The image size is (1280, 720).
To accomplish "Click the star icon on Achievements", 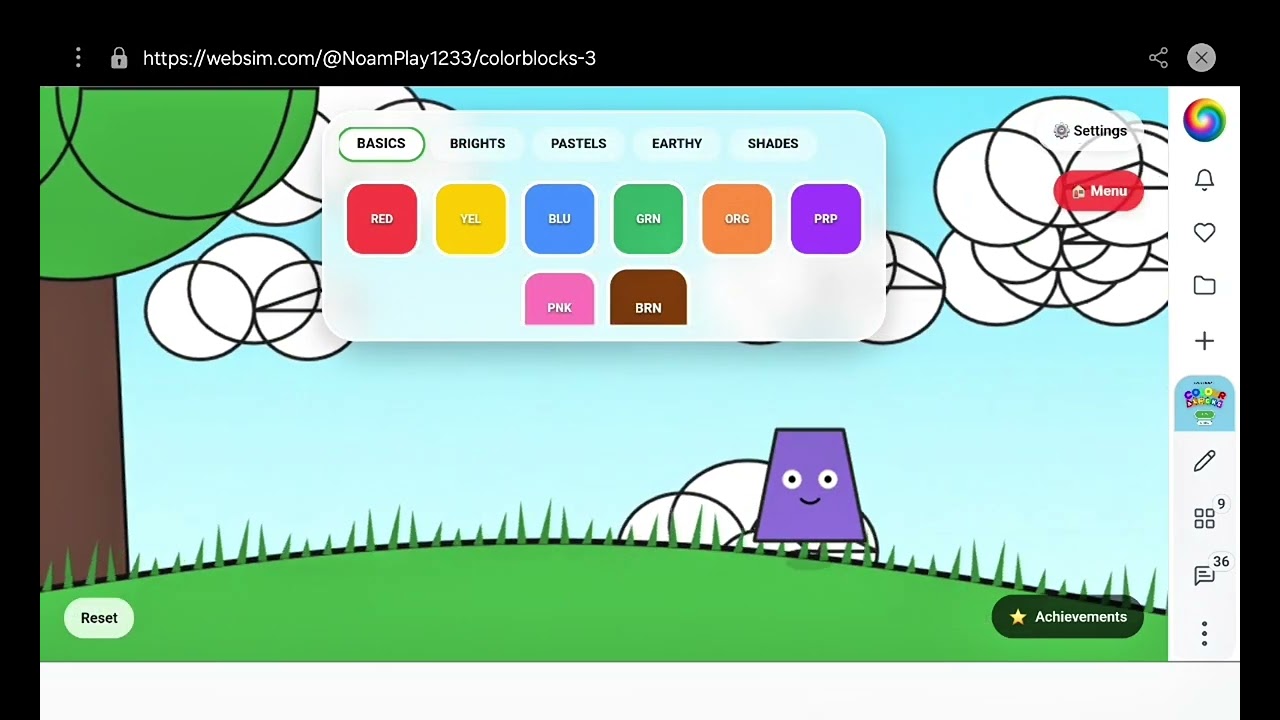I will pyautogui.click(x=1018, y=617).
